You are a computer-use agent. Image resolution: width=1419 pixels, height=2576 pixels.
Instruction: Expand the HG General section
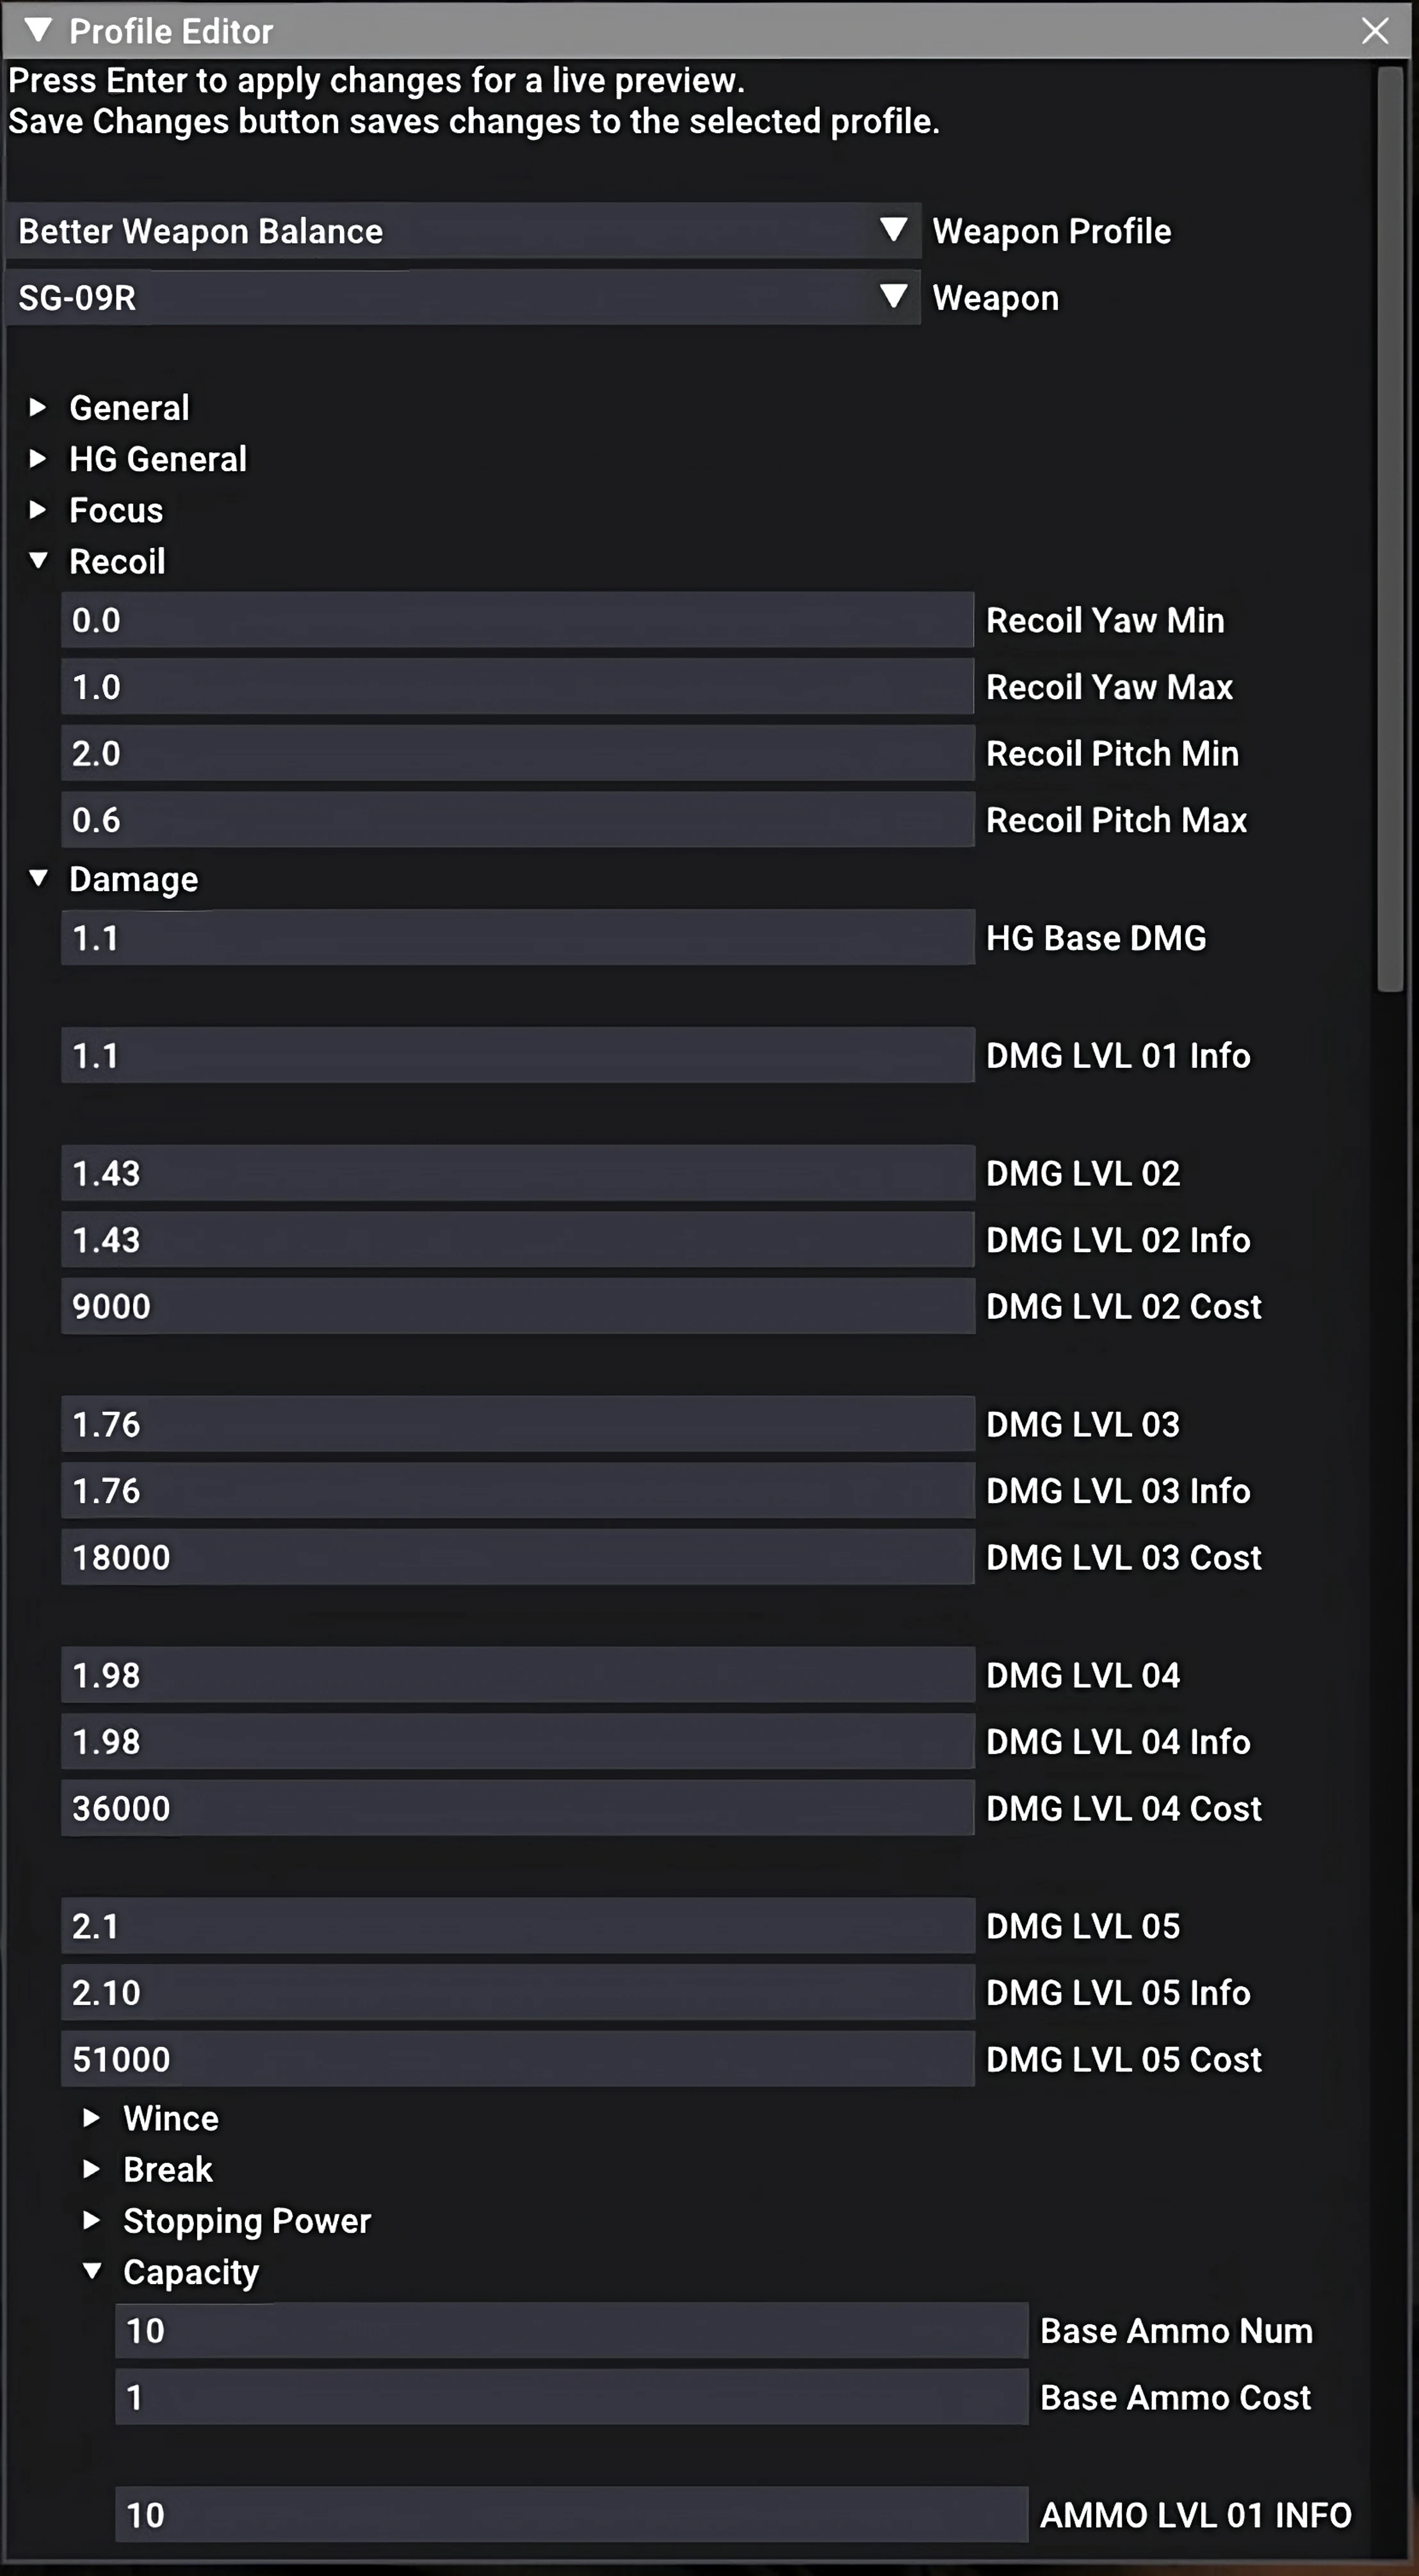tap(38, 458)
